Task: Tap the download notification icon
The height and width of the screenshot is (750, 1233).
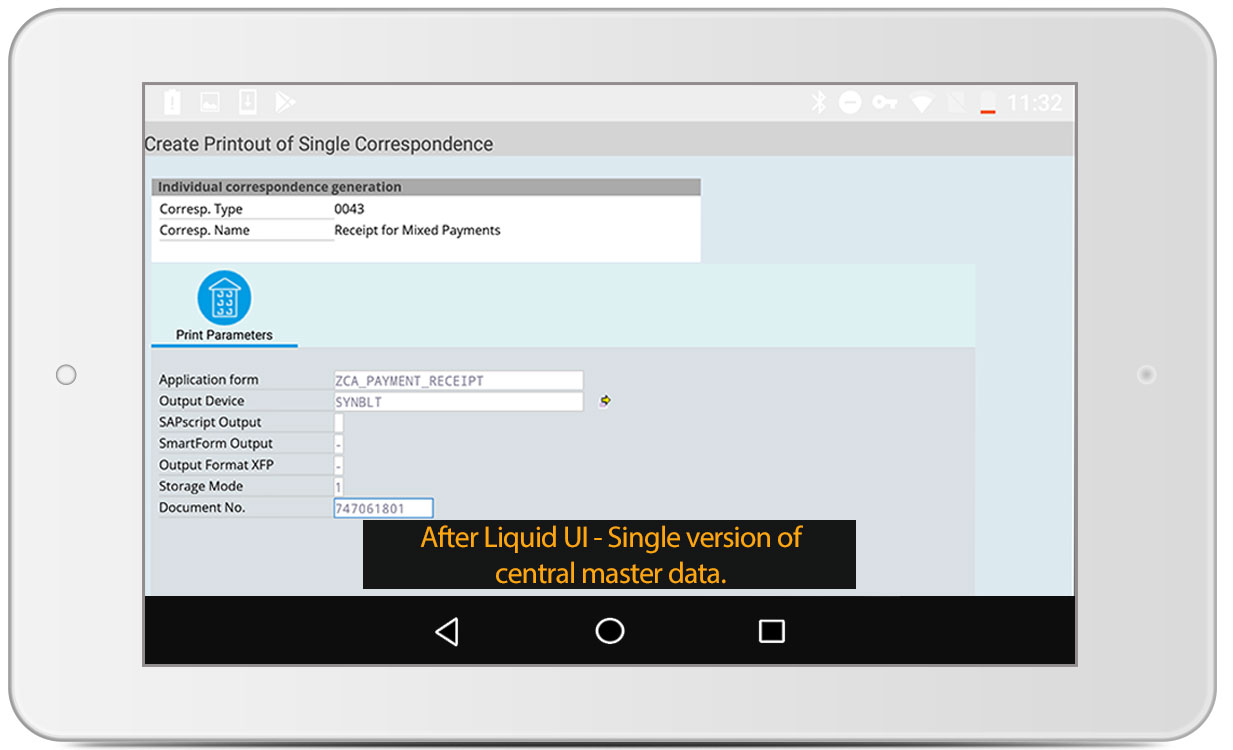Action: [x=248, y=102]
